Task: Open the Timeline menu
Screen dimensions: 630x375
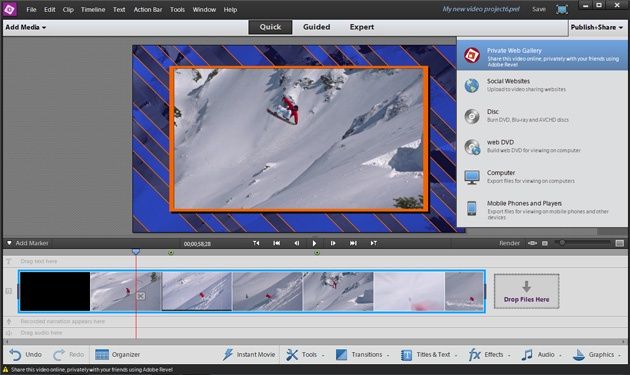Action: coord(93,9)
